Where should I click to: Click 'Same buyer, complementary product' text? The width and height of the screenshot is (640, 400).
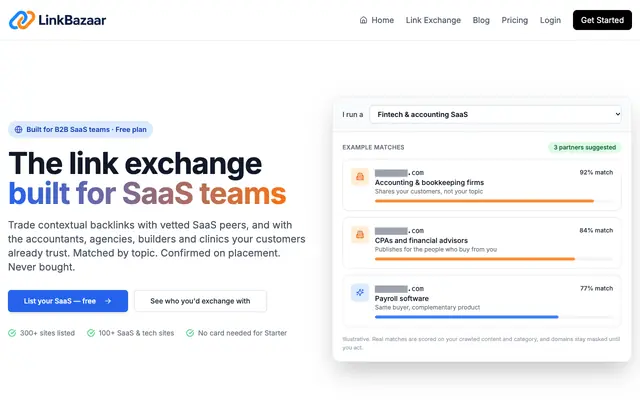[427, 307]
